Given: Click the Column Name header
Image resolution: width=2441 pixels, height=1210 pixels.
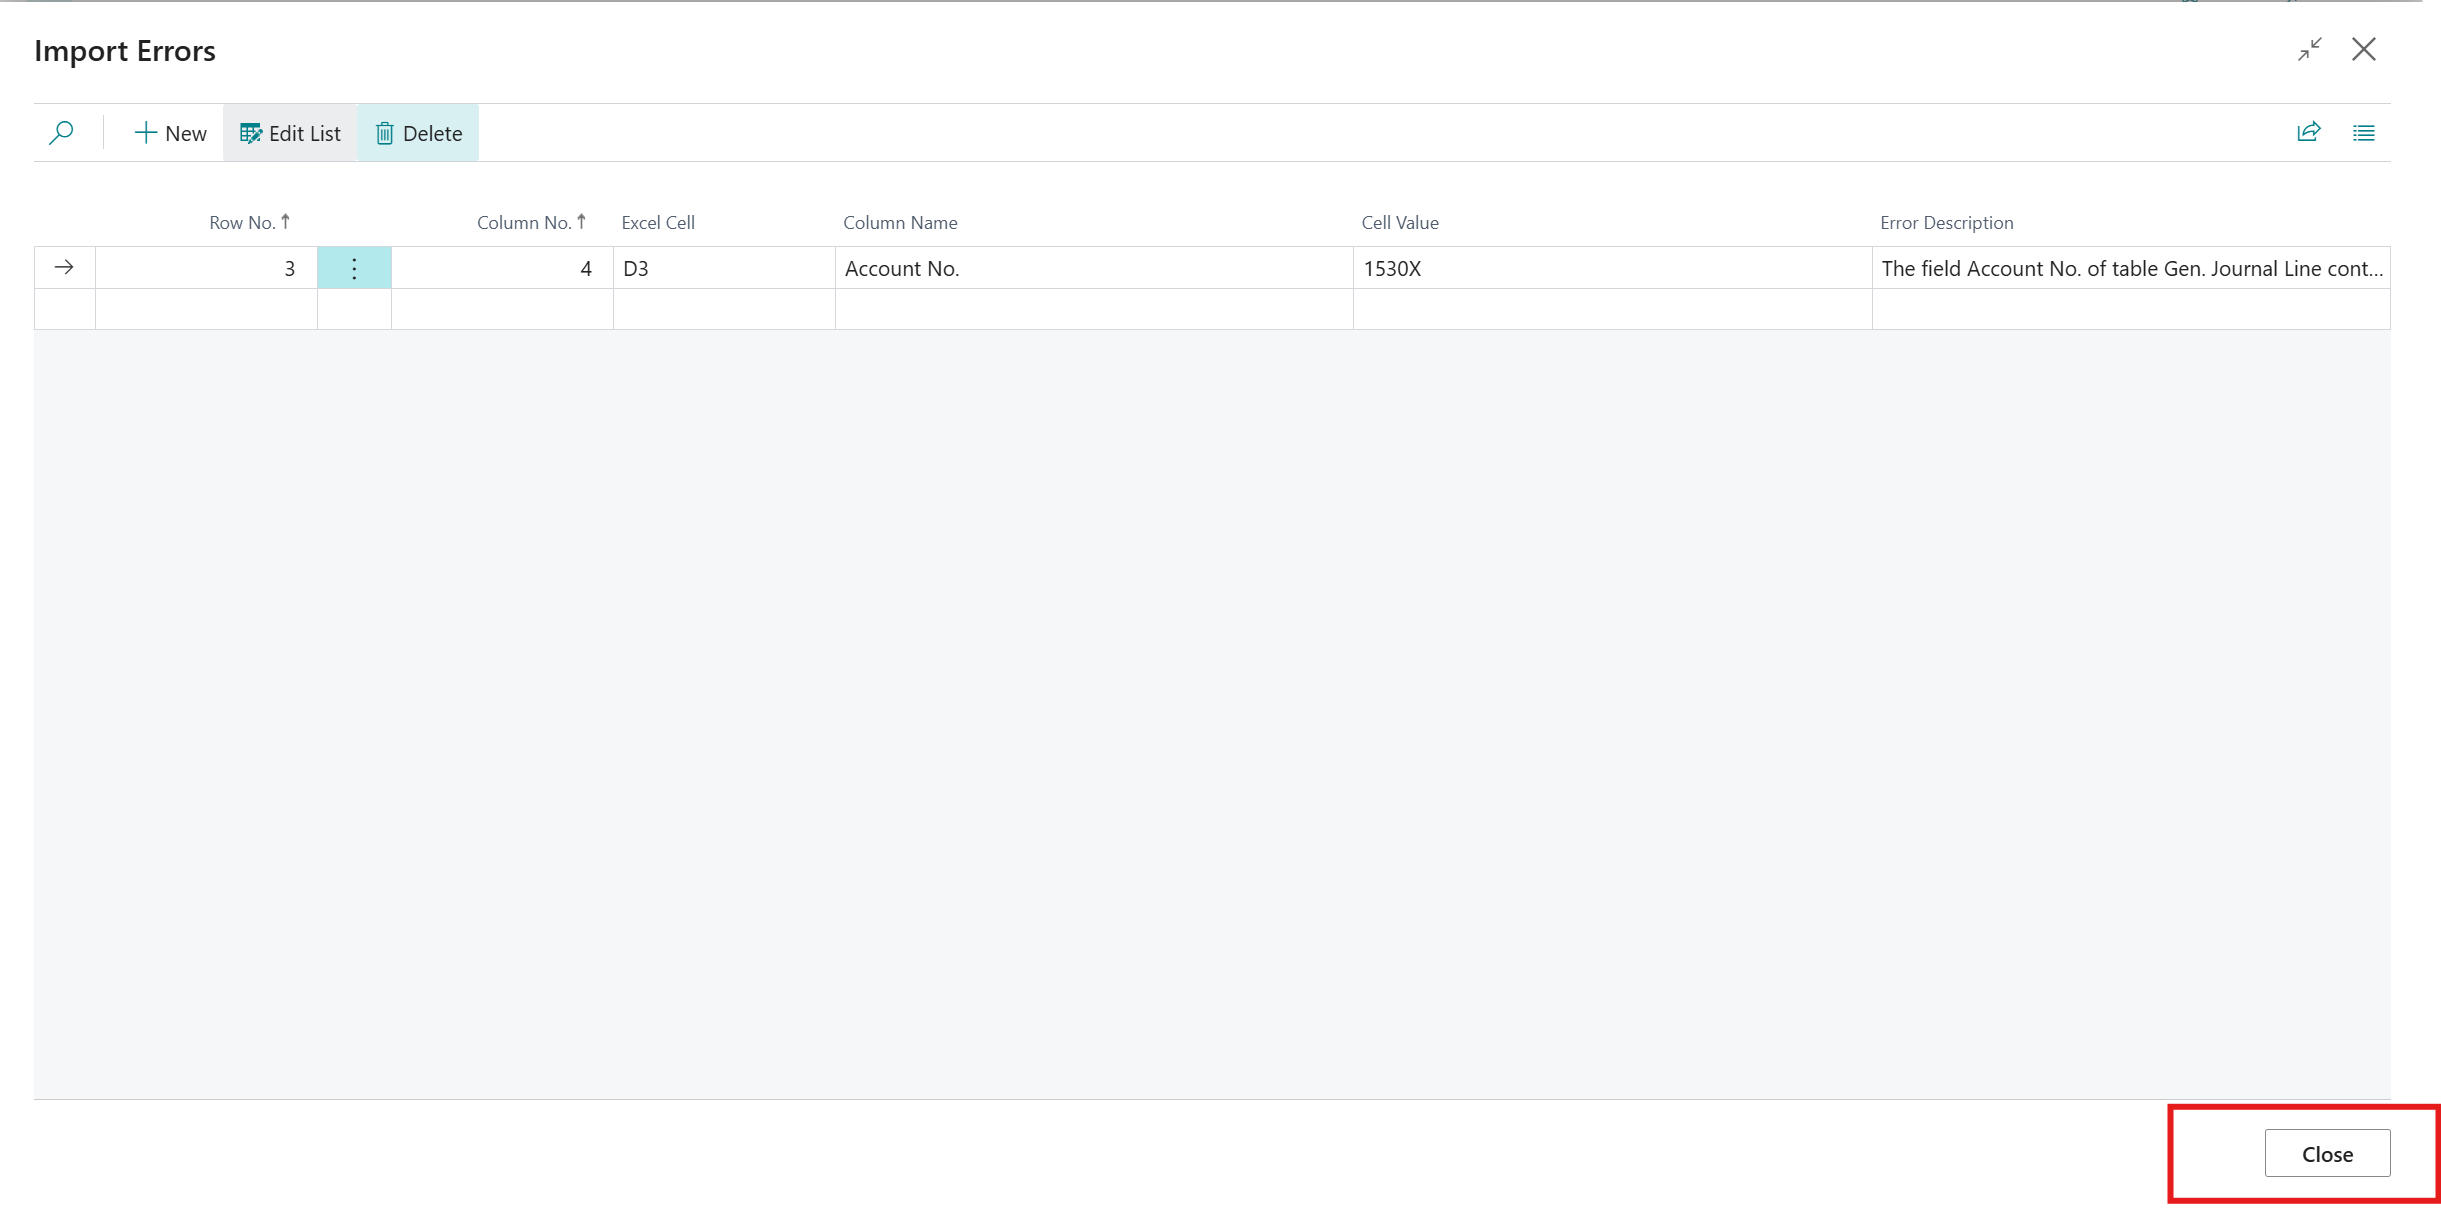Looking at the screenshot, I should click(x=899, y=222).
